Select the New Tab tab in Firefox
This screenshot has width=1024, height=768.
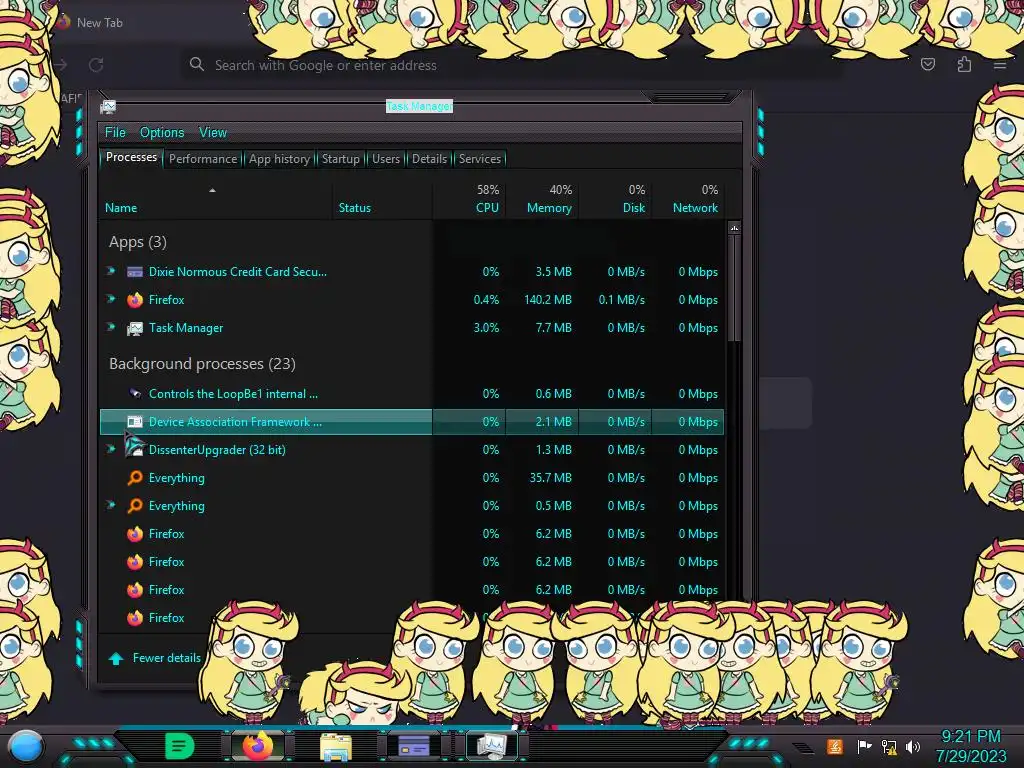99,22
